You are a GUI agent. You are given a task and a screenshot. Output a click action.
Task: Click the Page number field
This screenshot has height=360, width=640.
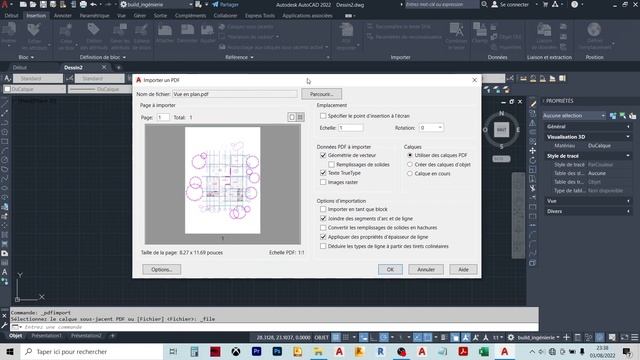(163, 117)
